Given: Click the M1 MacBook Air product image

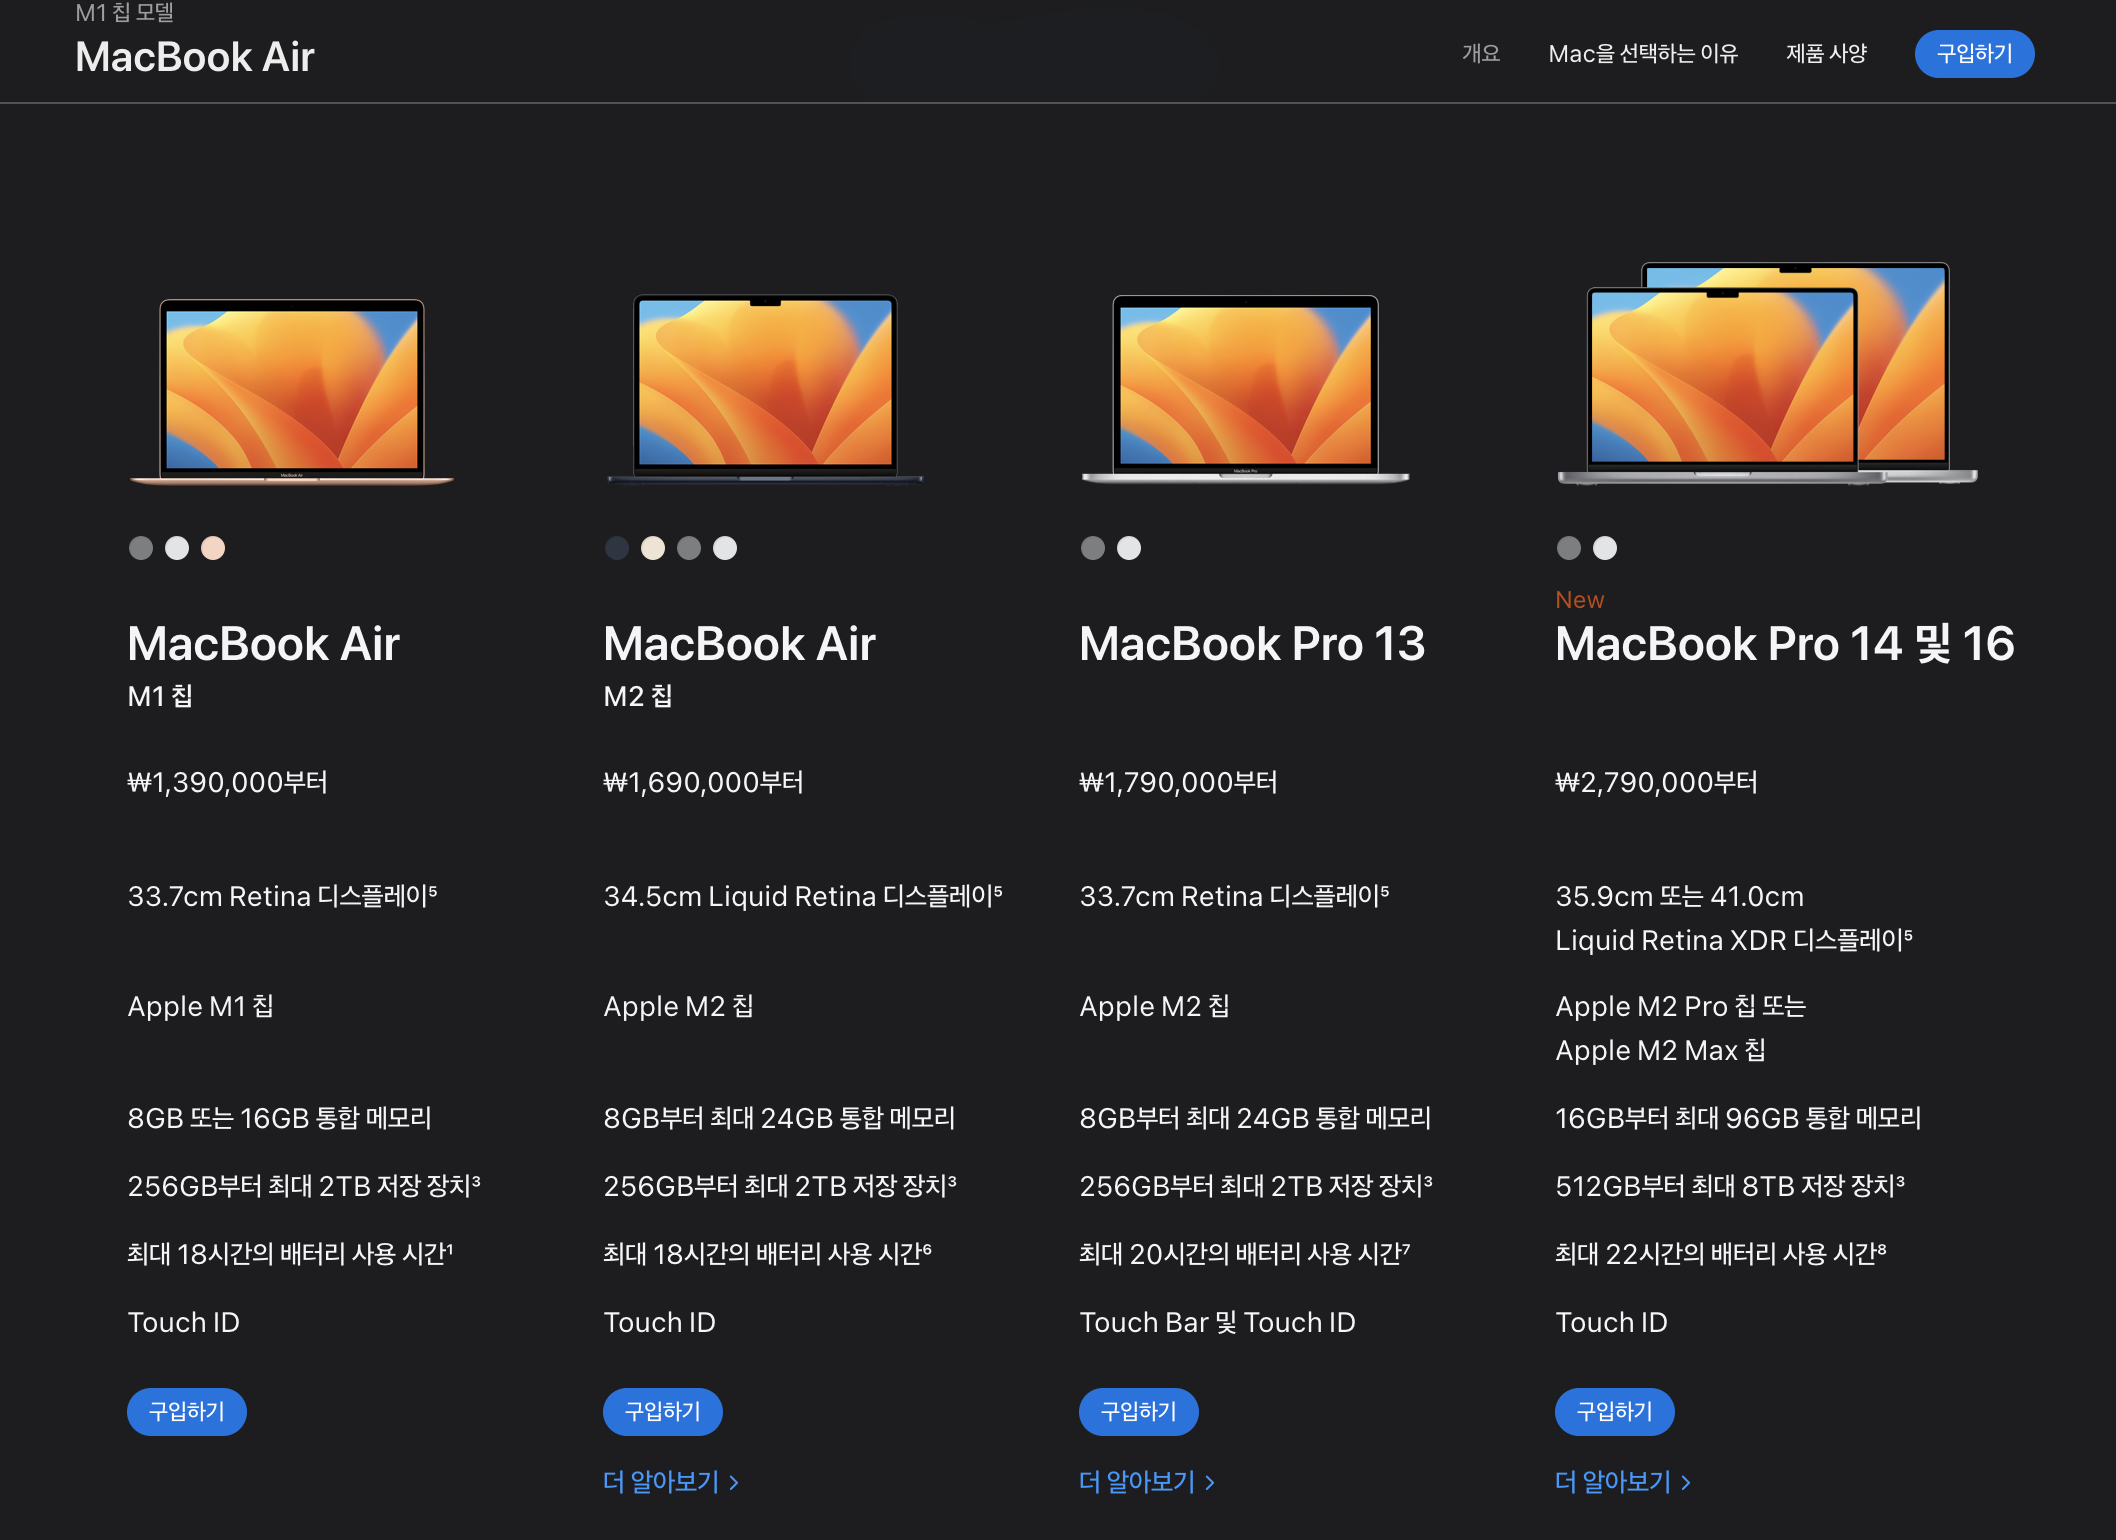Looking at the screenshot, I should point(291,390).
